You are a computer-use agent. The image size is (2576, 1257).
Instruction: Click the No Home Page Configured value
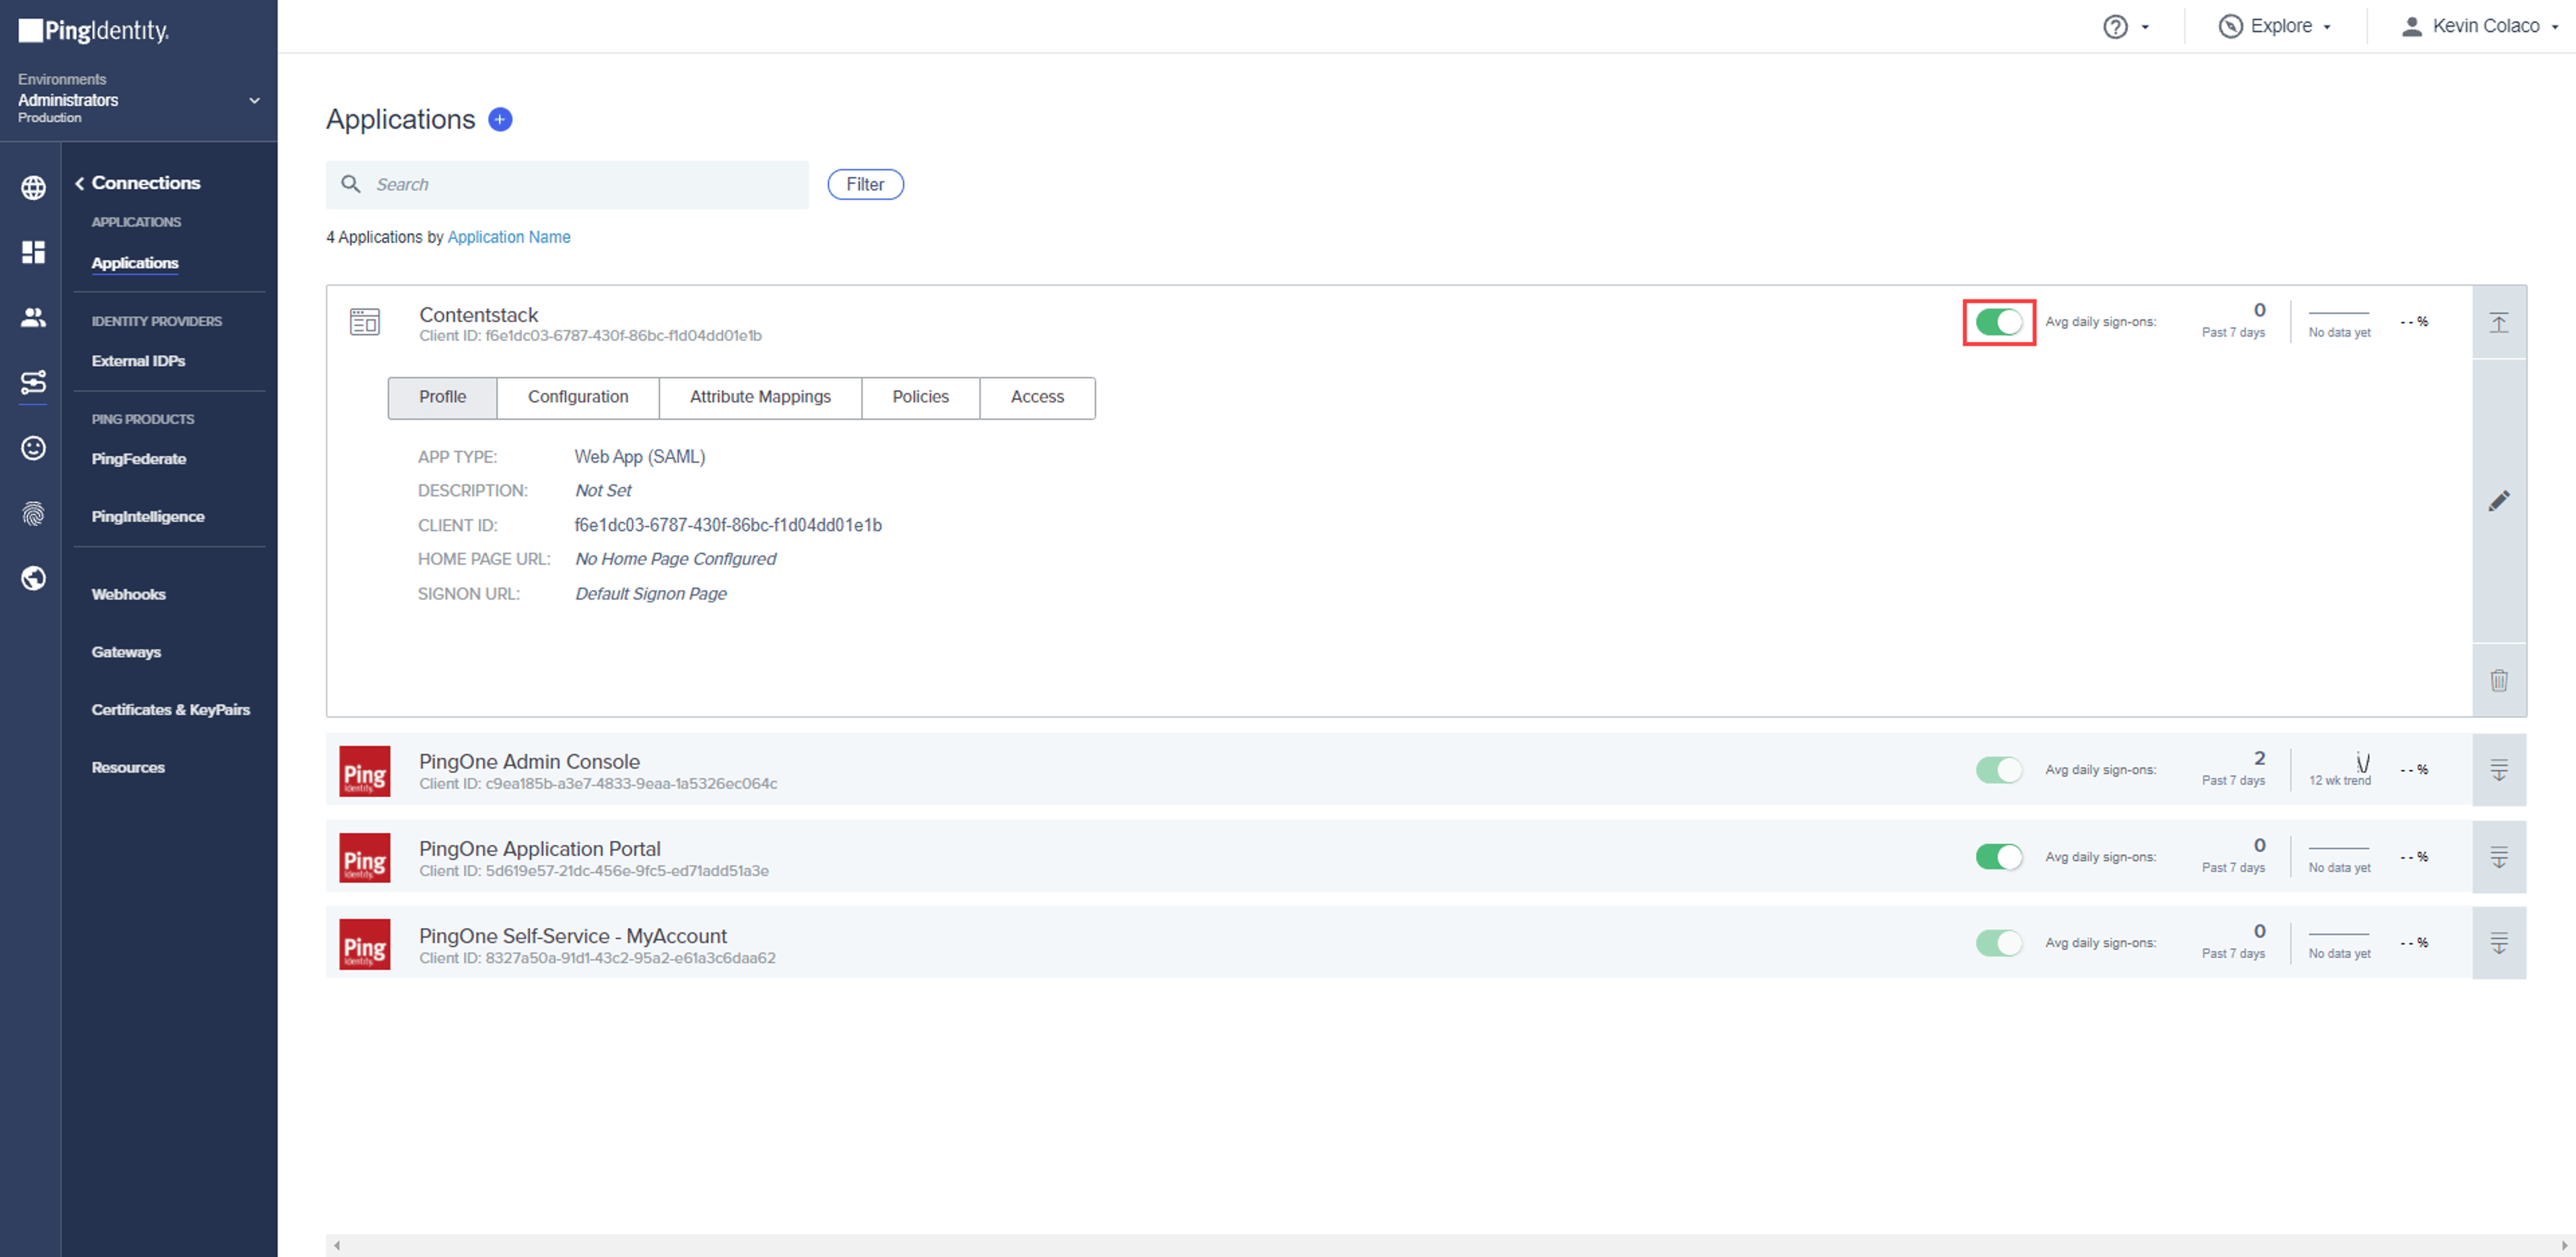[675, 559]
